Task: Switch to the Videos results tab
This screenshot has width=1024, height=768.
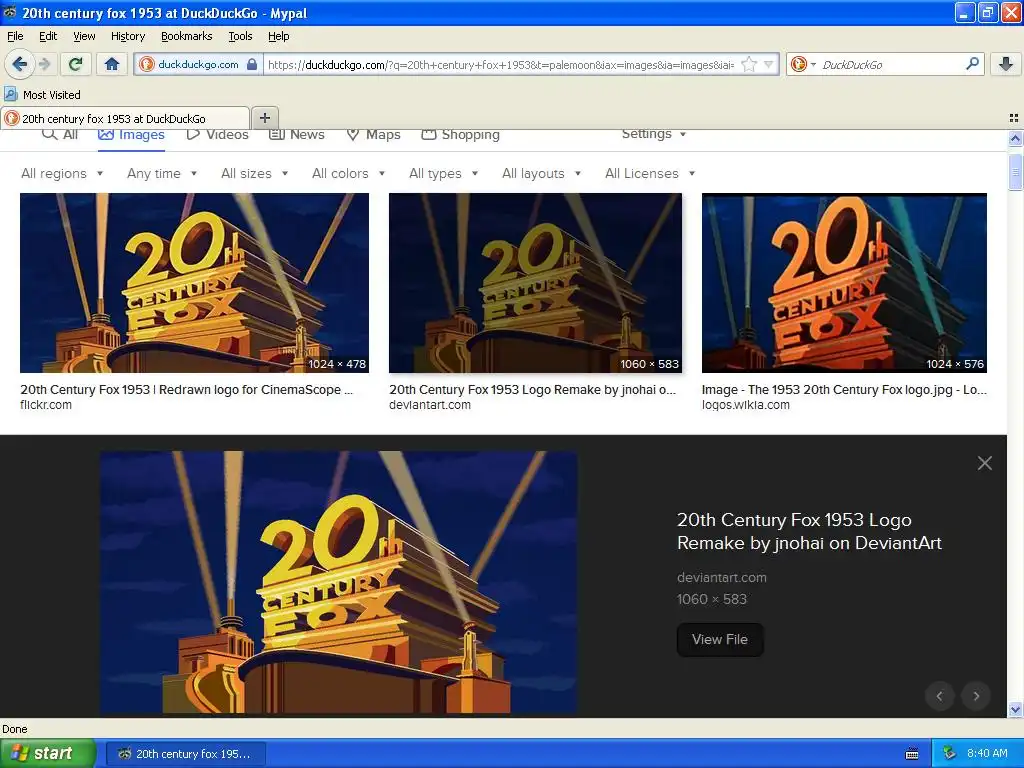Action: point(217,135)
